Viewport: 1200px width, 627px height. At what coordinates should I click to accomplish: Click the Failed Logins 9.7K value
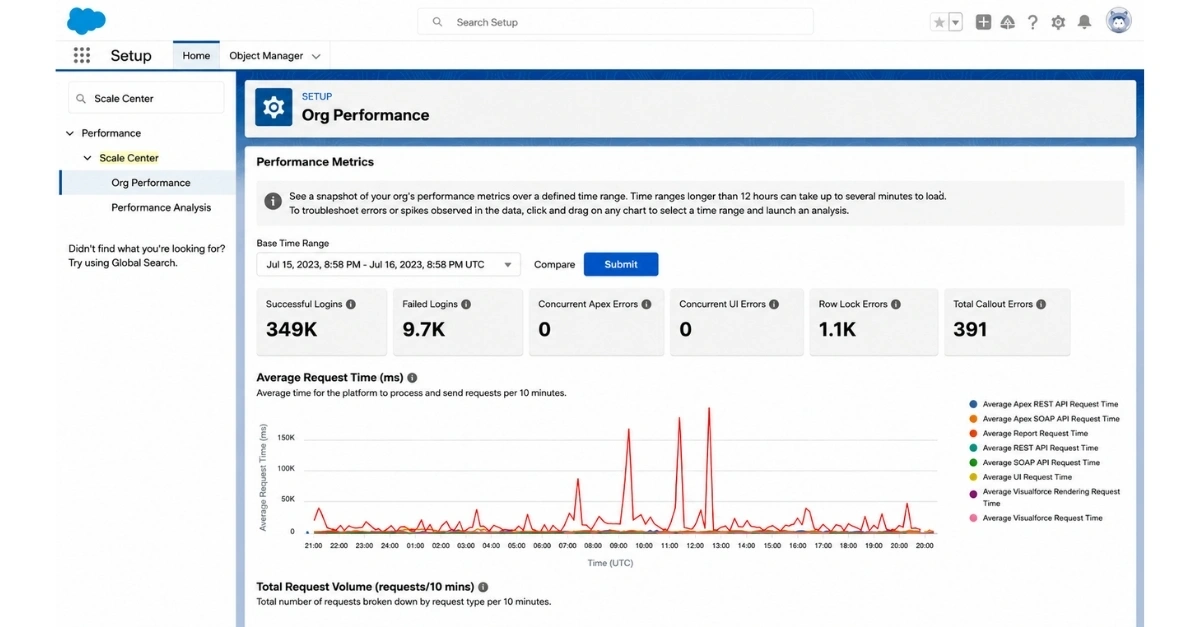[x=424, y=329]
